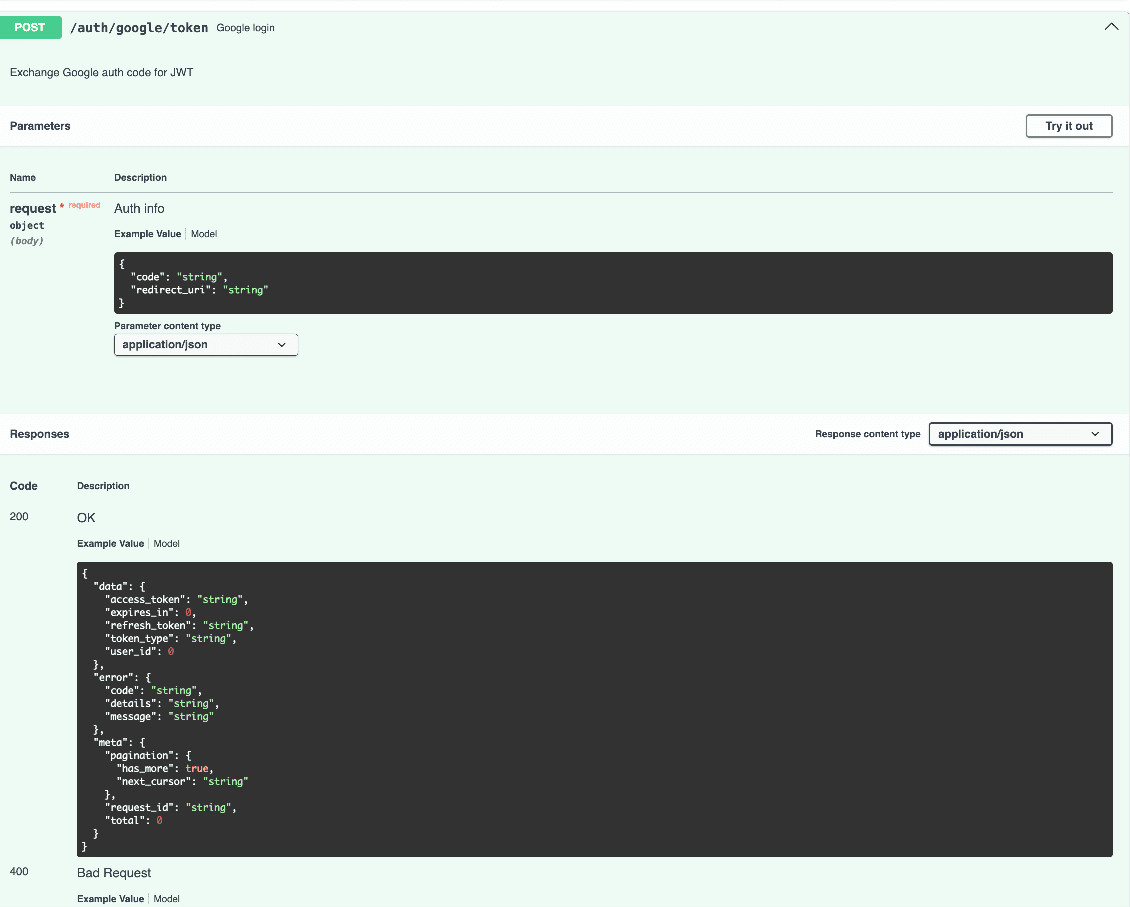Click the 'Response content type' label
The width and height of the screenshot is (1130, 907).
click(868, 434)
